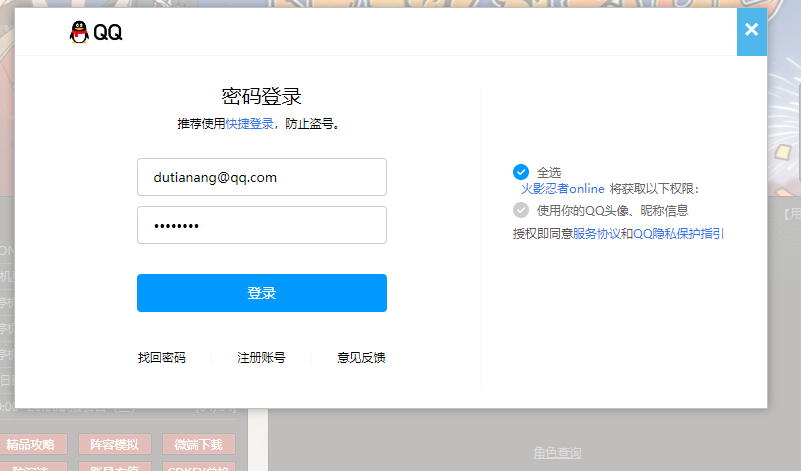Click 微端下载 button in background page
This screenshot has height=471, width=801.
pyautogui.click(x=199, y=444)
